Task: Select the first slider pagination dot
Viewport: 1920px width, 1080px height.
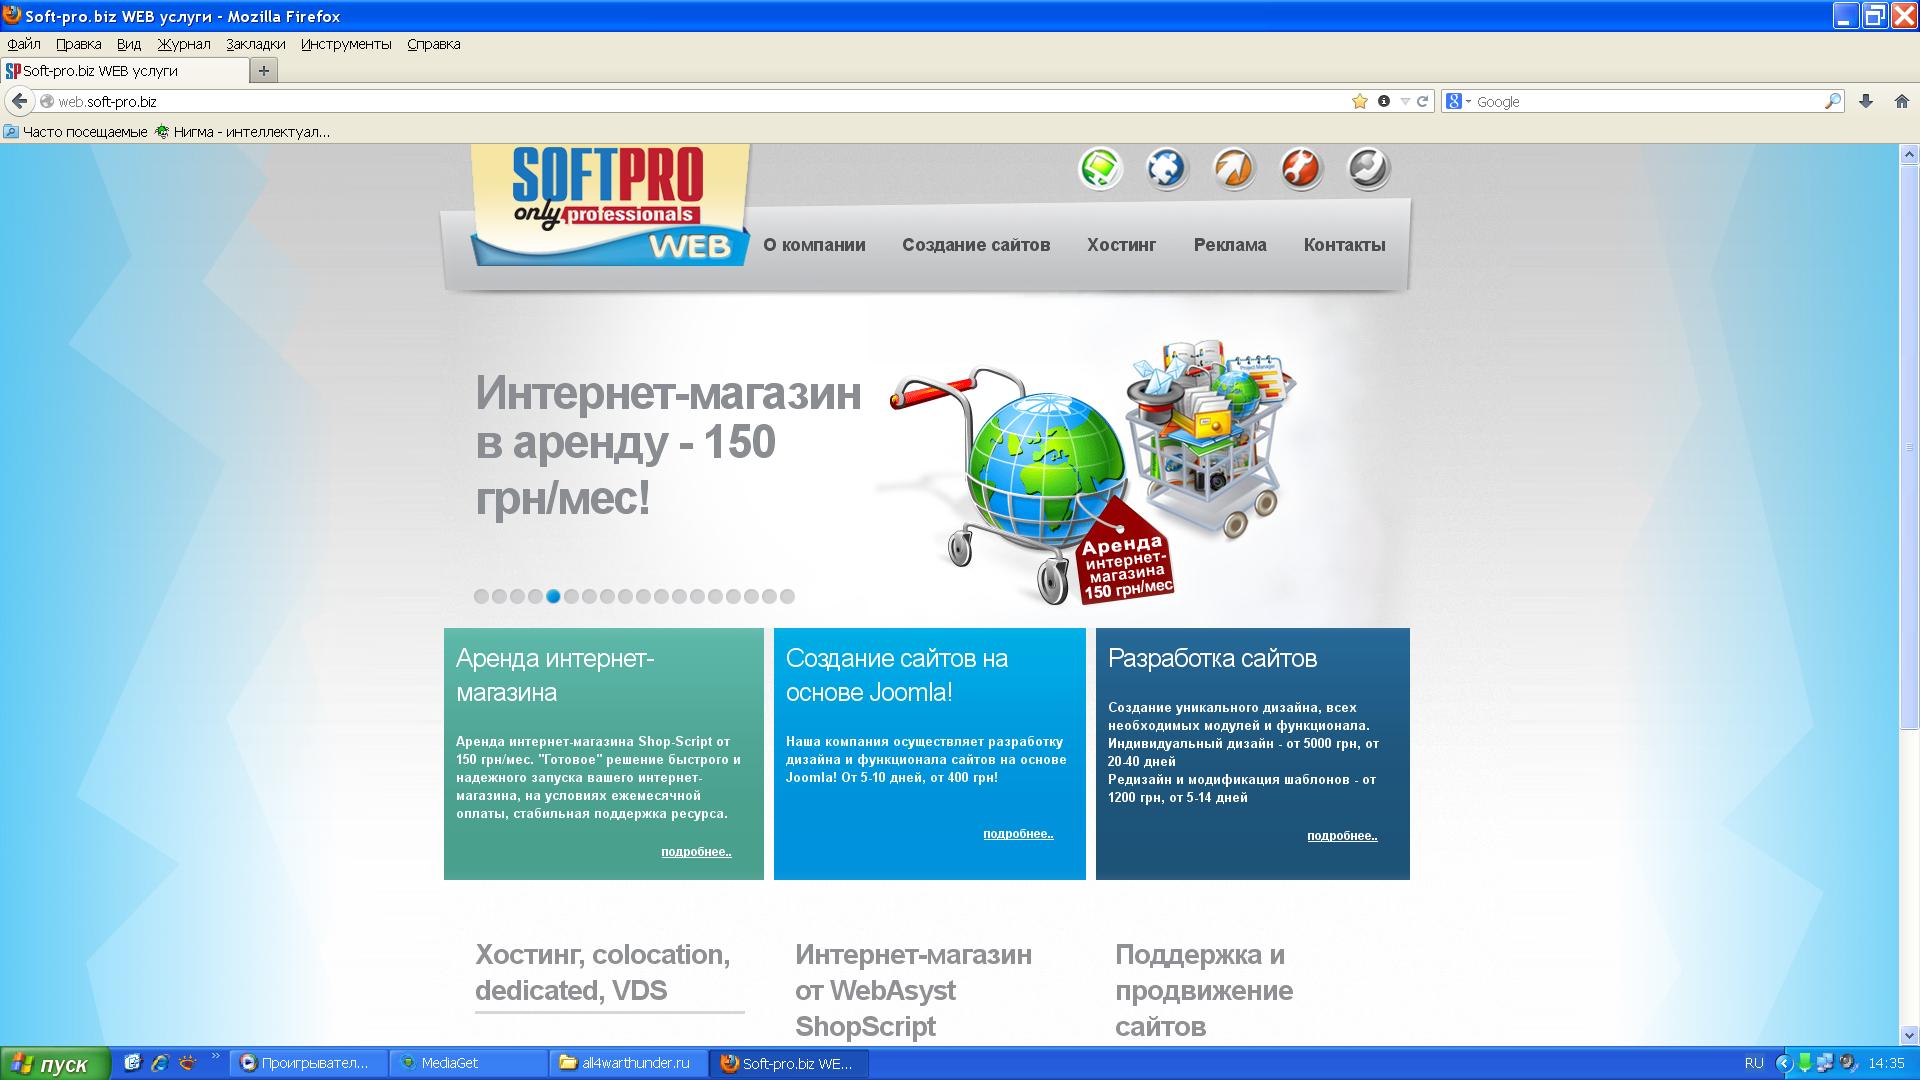Action: pos(481,596)
